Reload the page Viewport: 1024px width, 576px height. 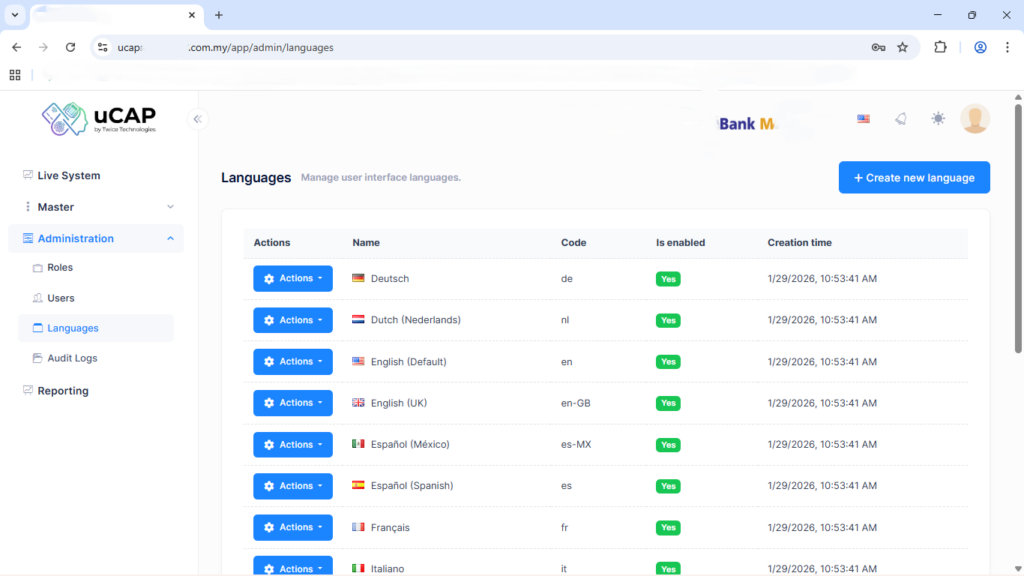point(70,47)
